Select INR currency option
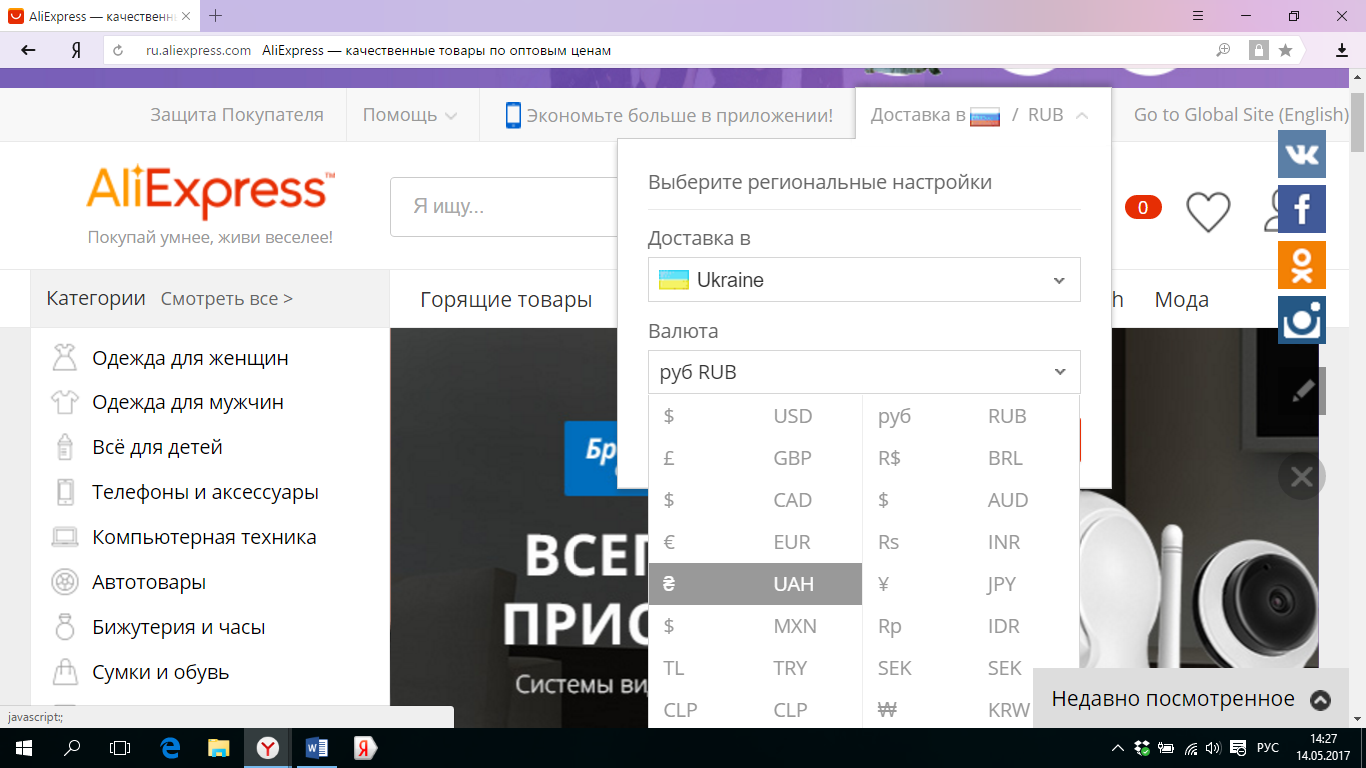This screenshot has height=768, width=1366. (971, 542)
